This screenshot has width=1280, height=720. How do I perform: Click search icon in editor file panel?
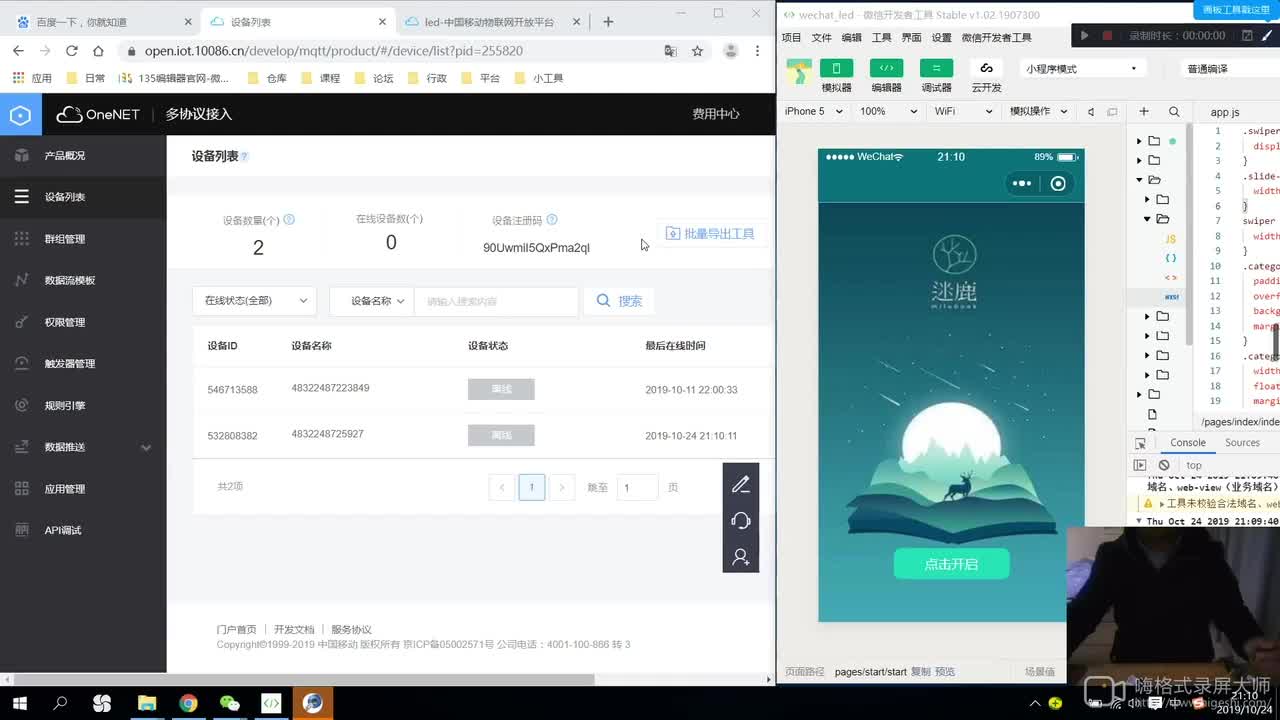coord(1174,112)
